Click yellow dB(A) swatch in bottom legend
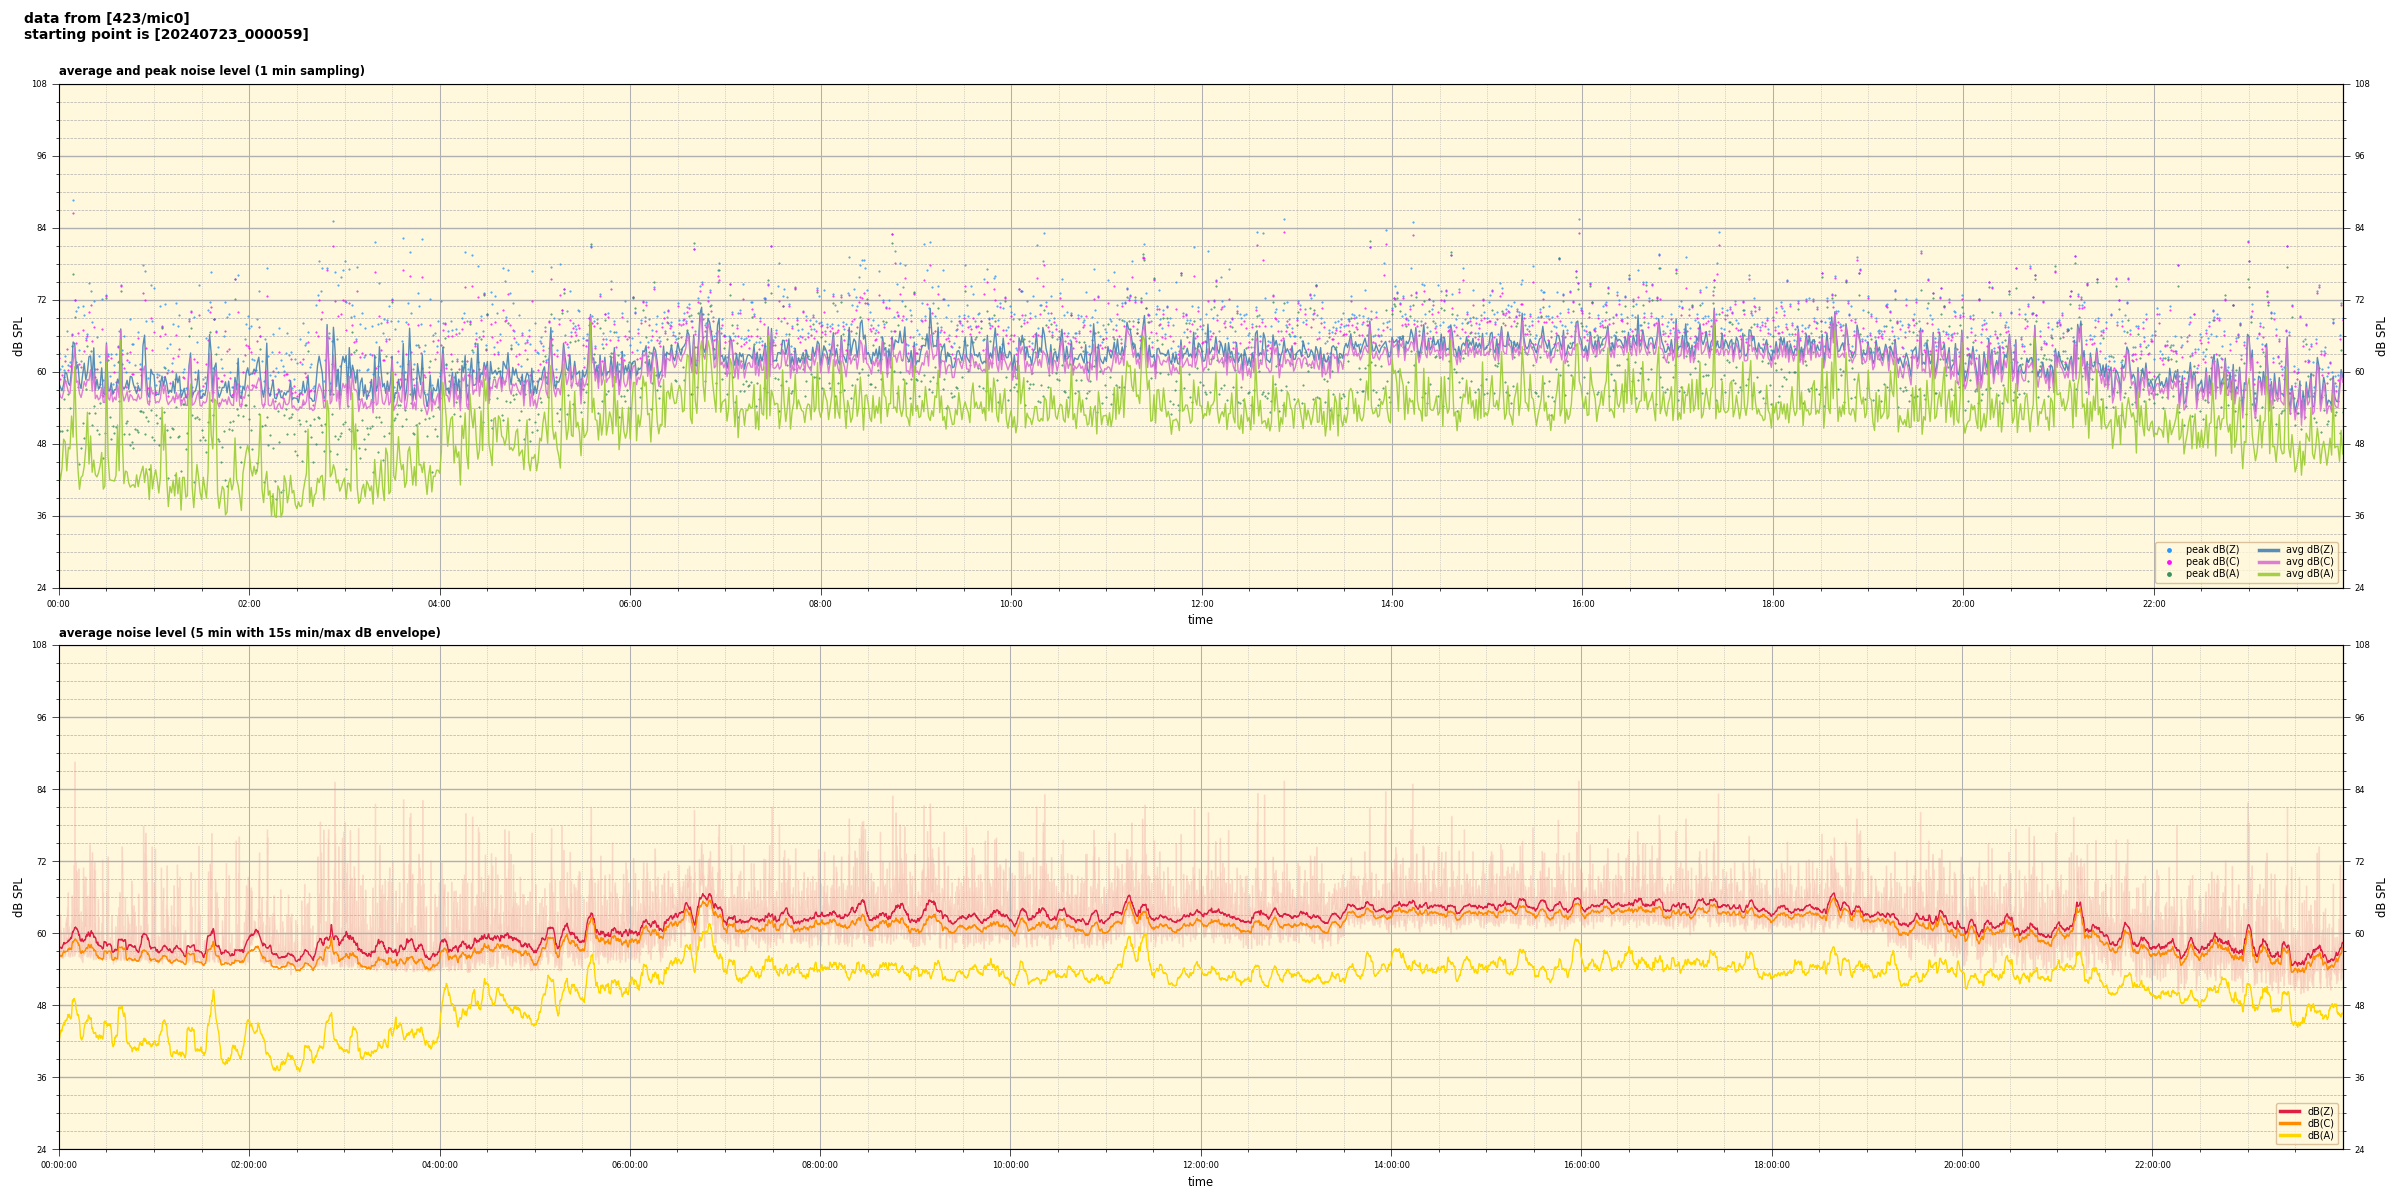This screenshot has height=1200, width=2400. click(x=2289, y=1135)
